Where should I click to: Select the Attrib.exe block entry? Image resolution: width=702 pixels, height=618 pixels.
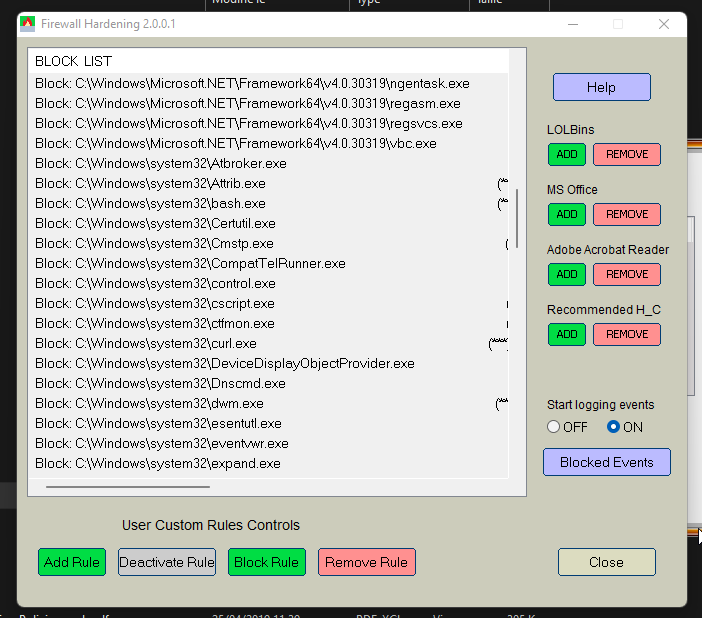(268, 184)
